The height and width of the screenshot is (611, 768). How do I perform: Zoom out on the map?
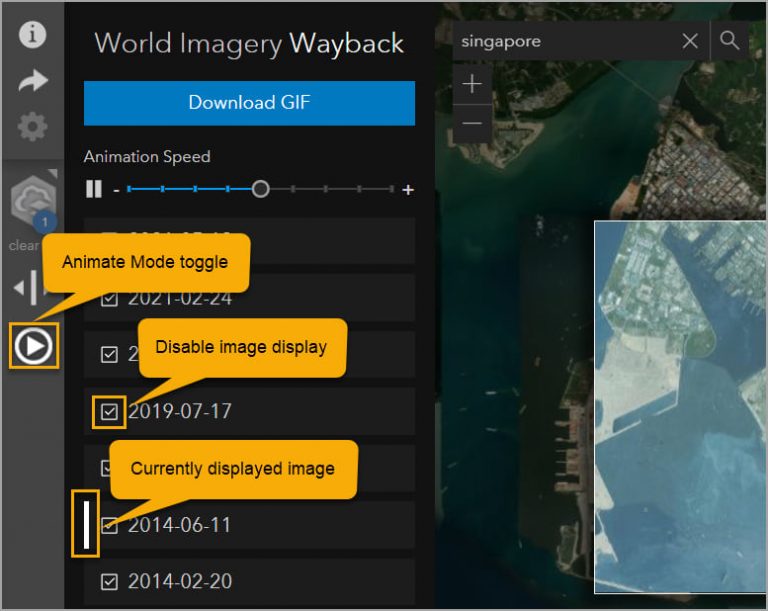[472, 123]
